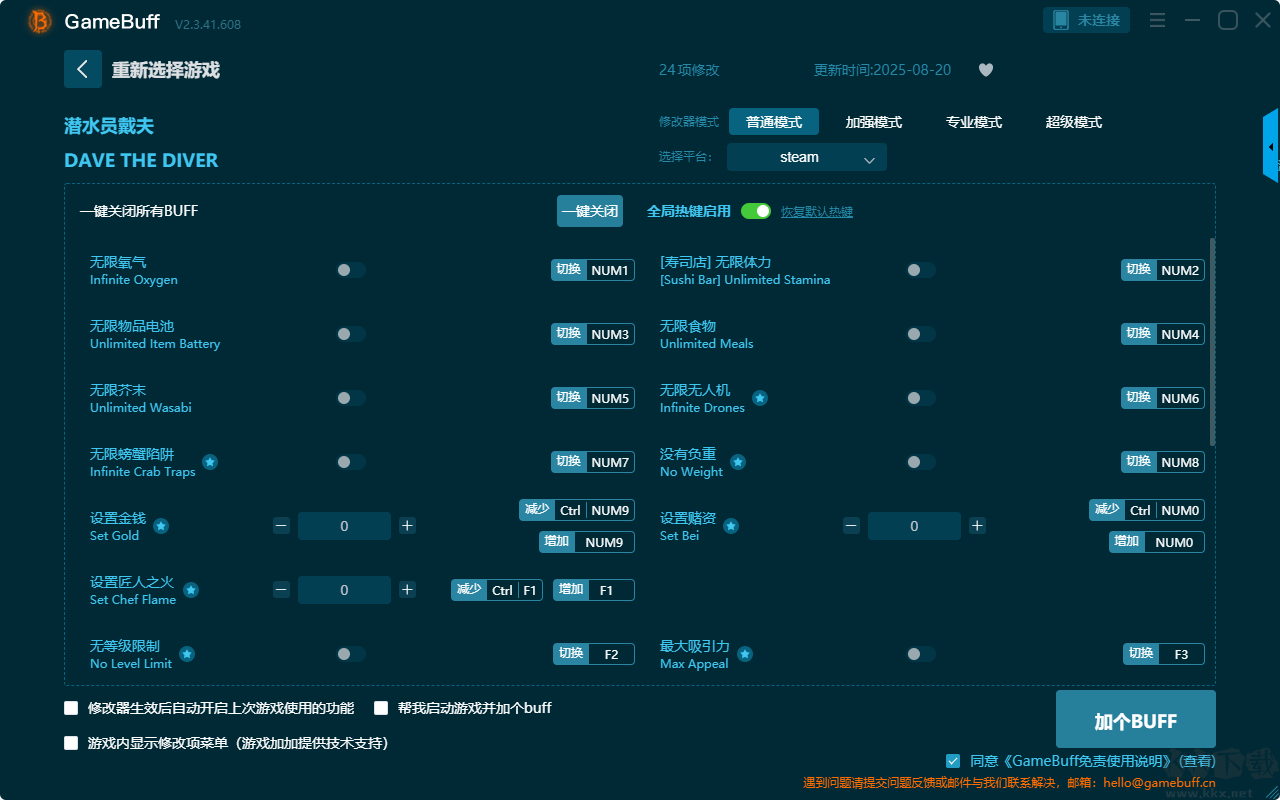Click star badge next to No Weight
Viewport: 1280px width, 800px height.
pos(738,462)
